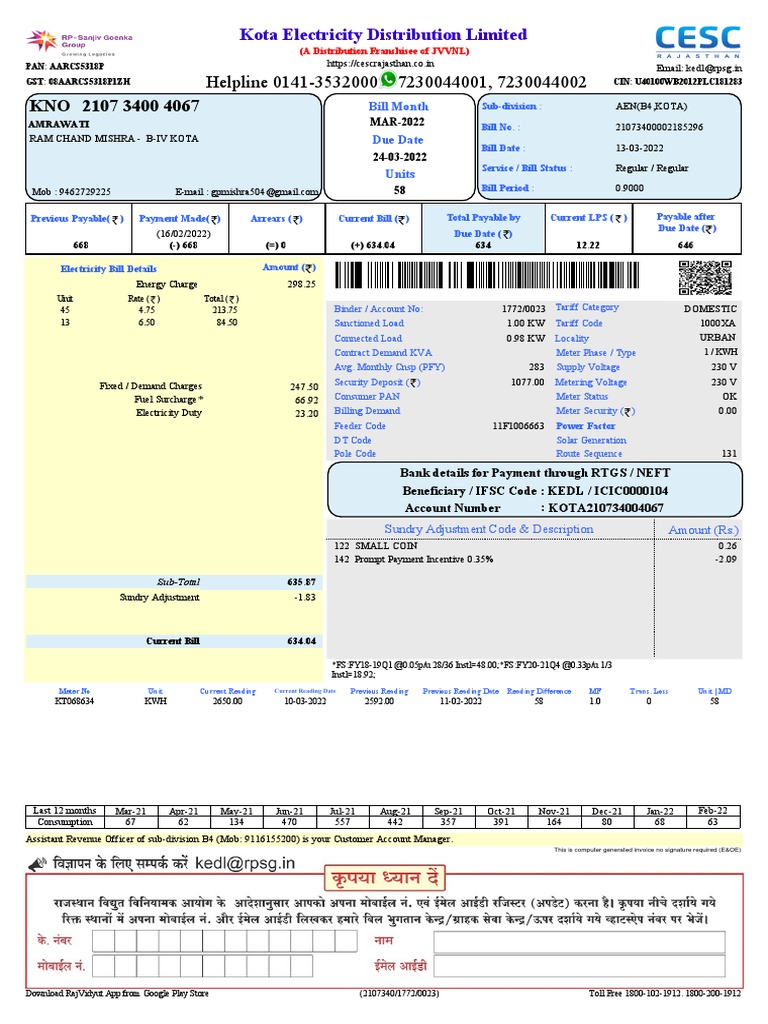Select Security Deposit 1077.00 value

click(x=527, y=383)
